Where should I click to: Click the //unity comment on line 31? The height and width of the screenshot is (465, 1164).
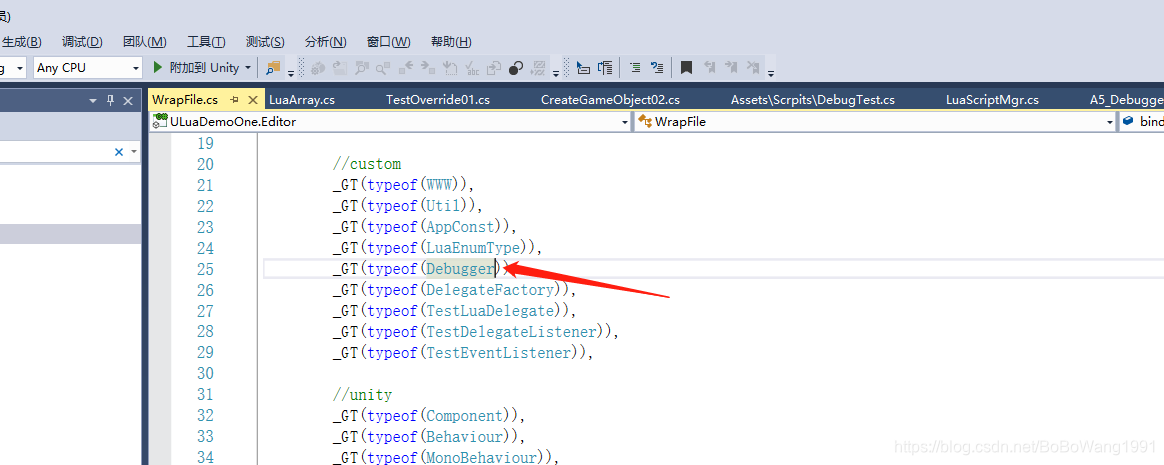coord(362,394)
